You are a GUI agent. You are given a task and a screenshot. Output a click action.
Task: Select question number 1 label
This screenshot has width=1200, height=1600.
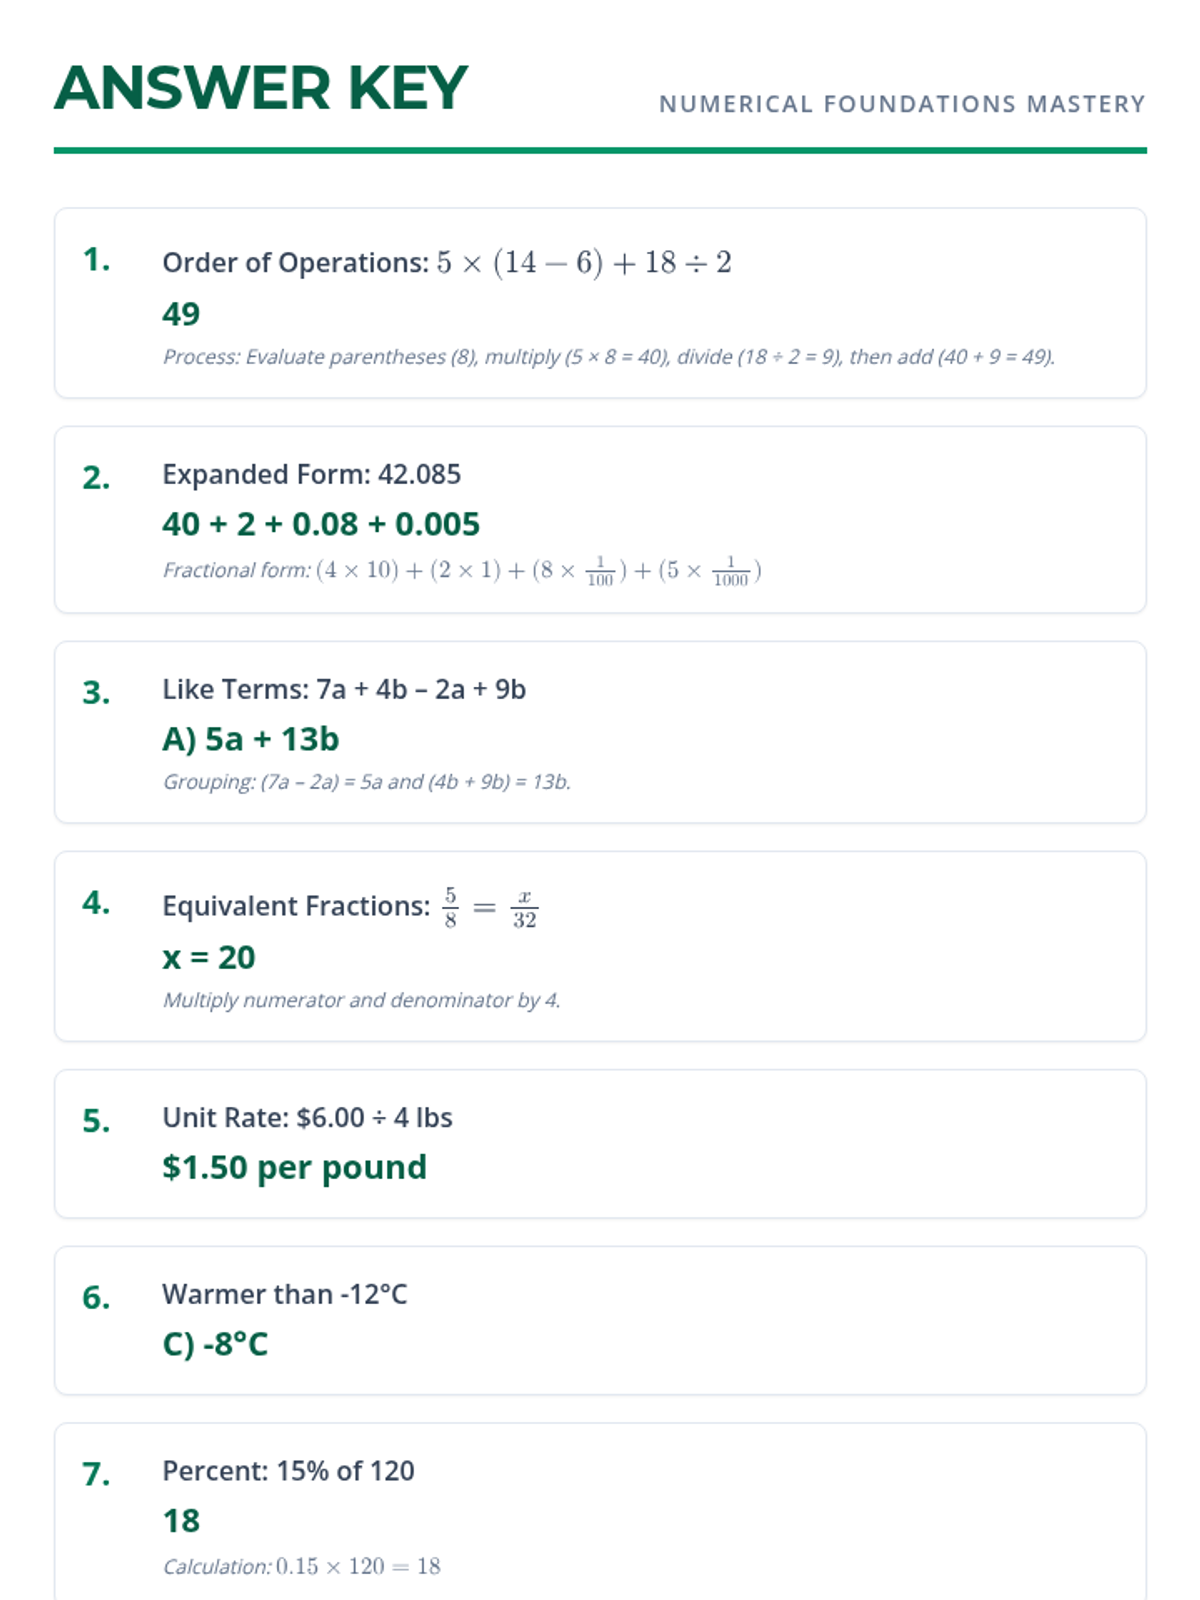[x=97, y=260]
